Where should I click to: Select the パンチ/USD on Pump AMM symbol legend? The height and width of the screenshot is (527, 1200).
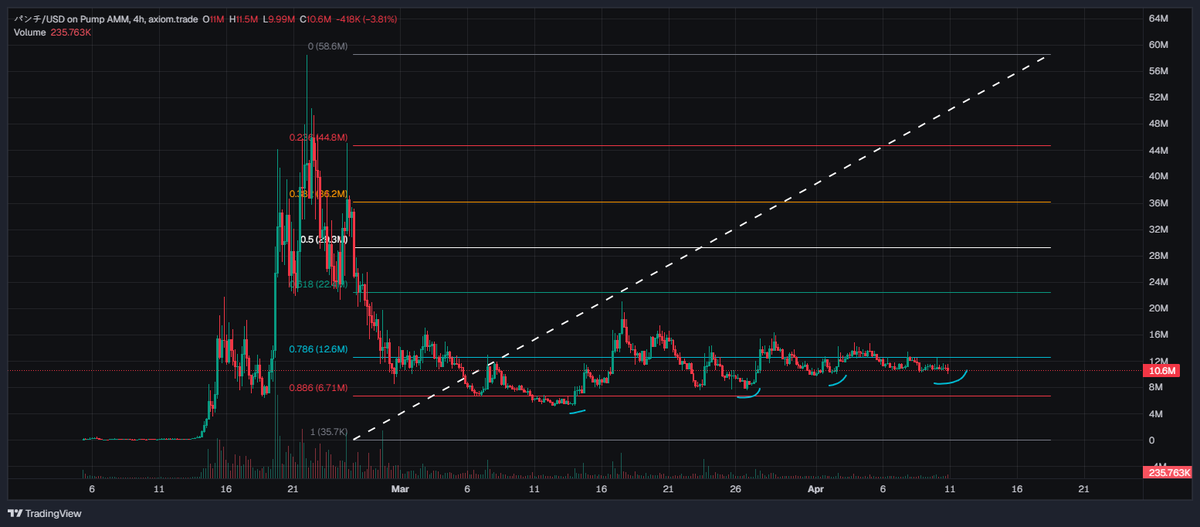(104, 19)
